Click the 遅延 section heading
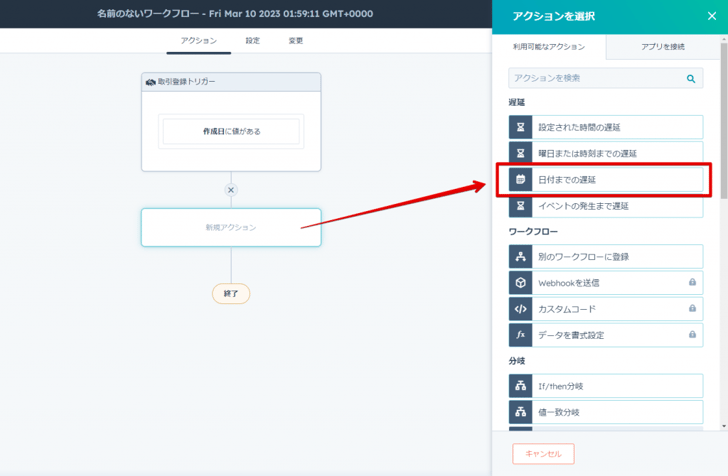 (517, 102)
